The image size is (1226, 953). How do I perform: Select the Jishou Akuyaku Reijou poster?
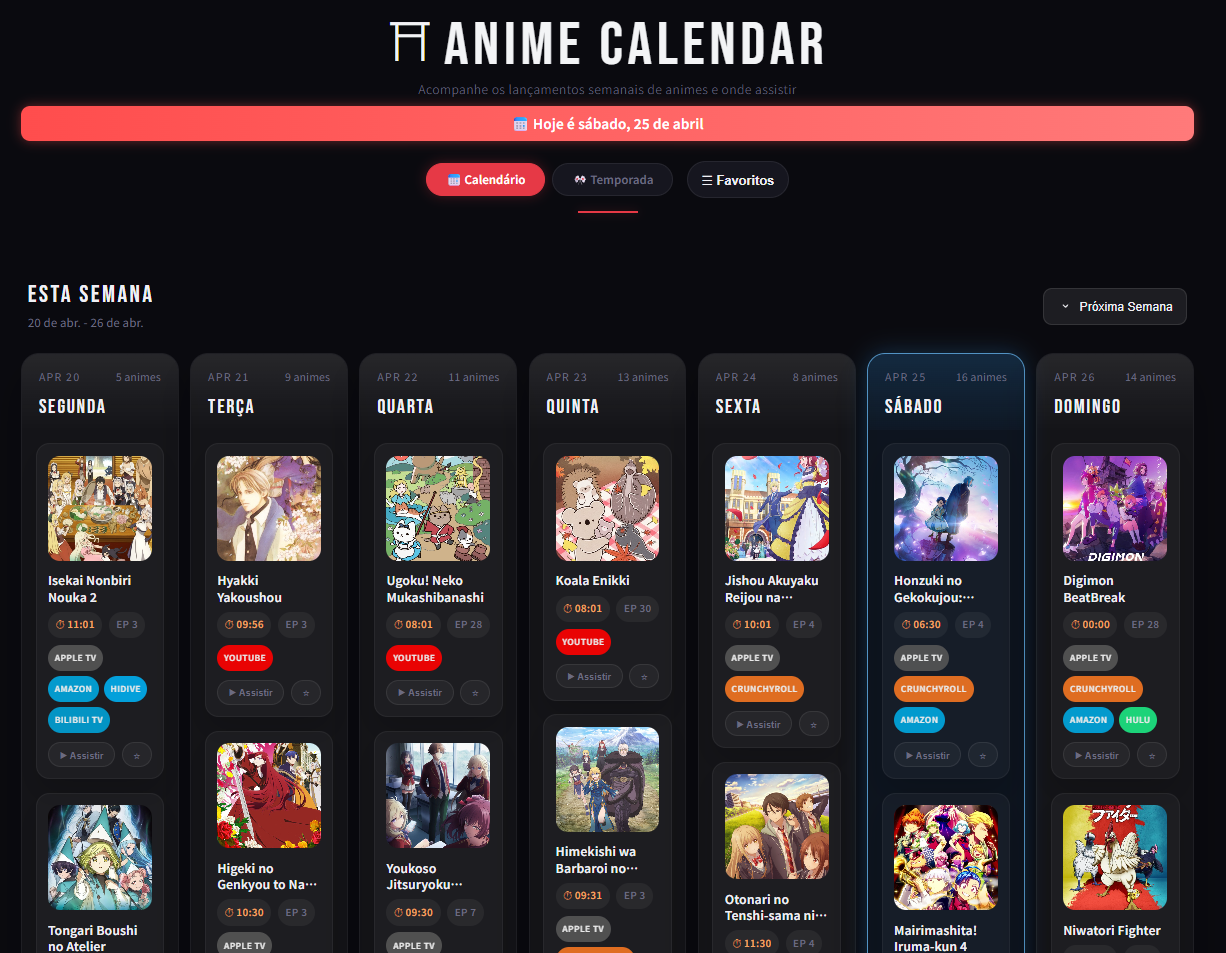(777, 509)
